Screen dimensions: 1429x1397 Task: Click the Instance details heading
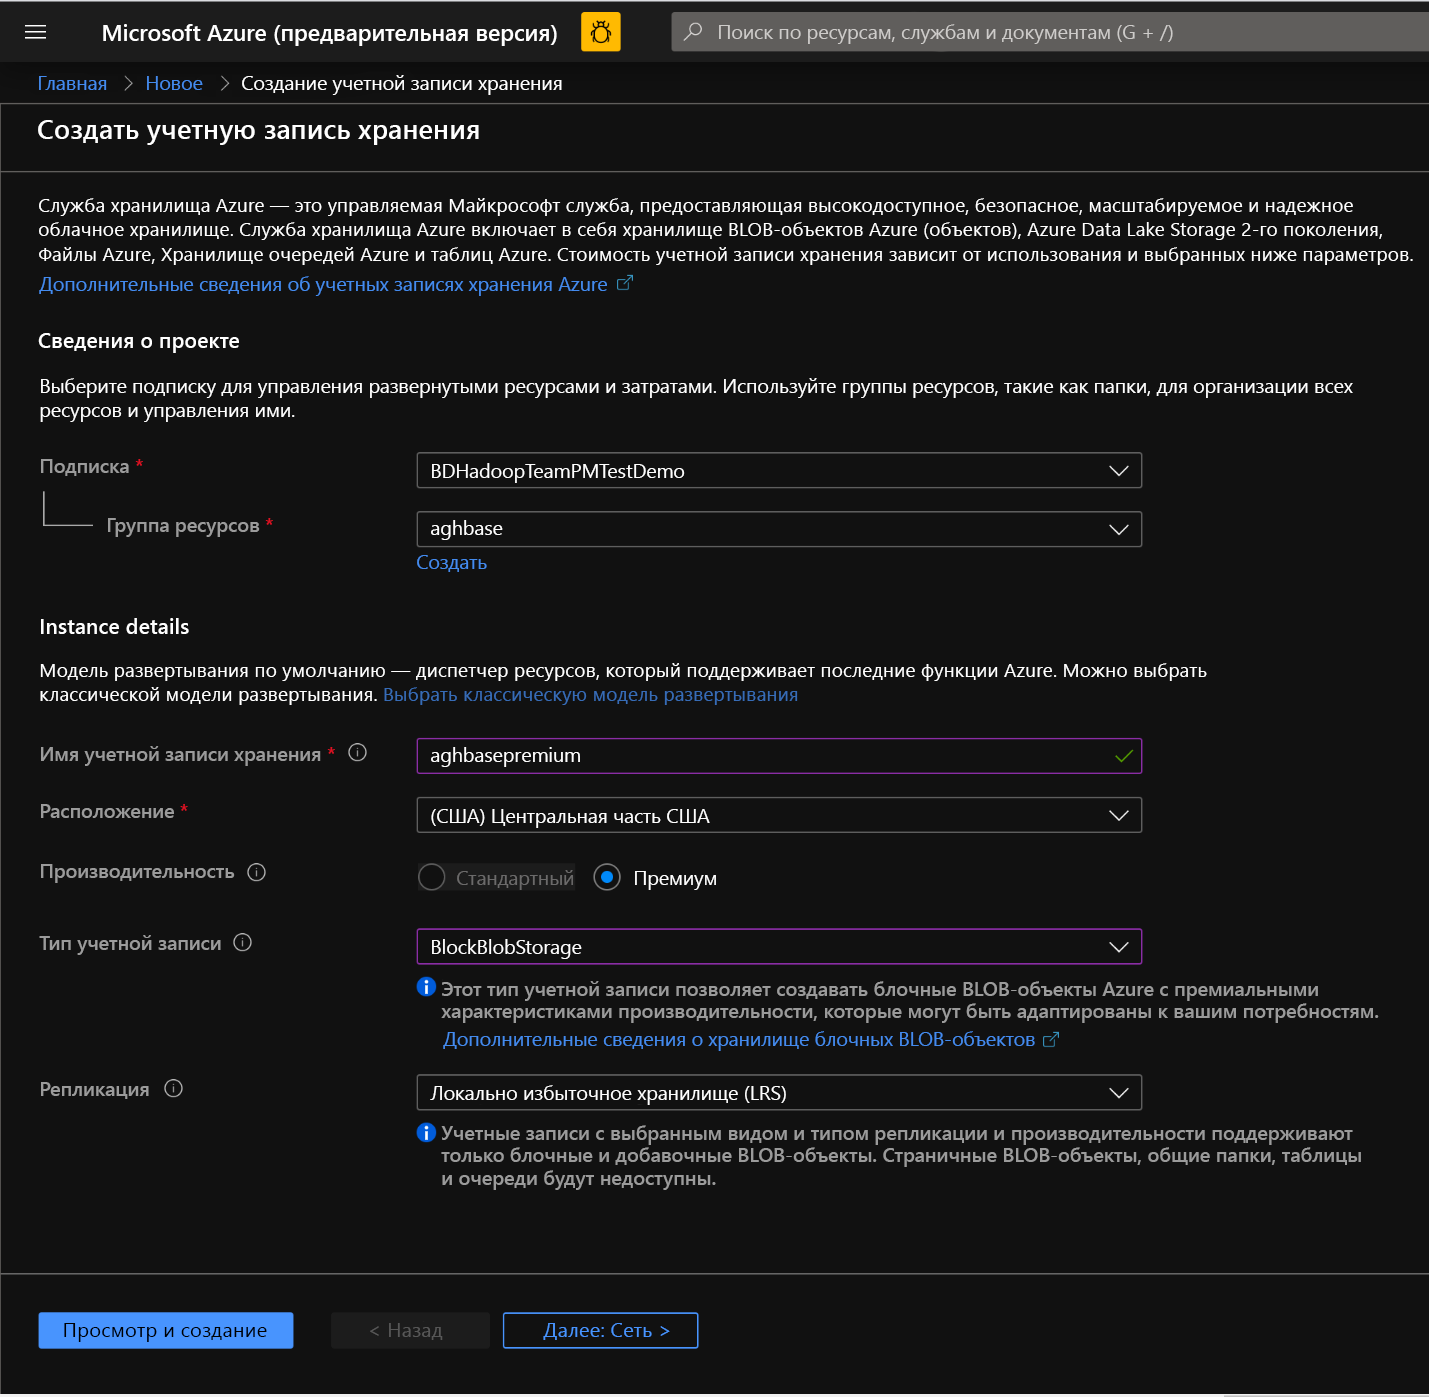[x=114, y=627]
